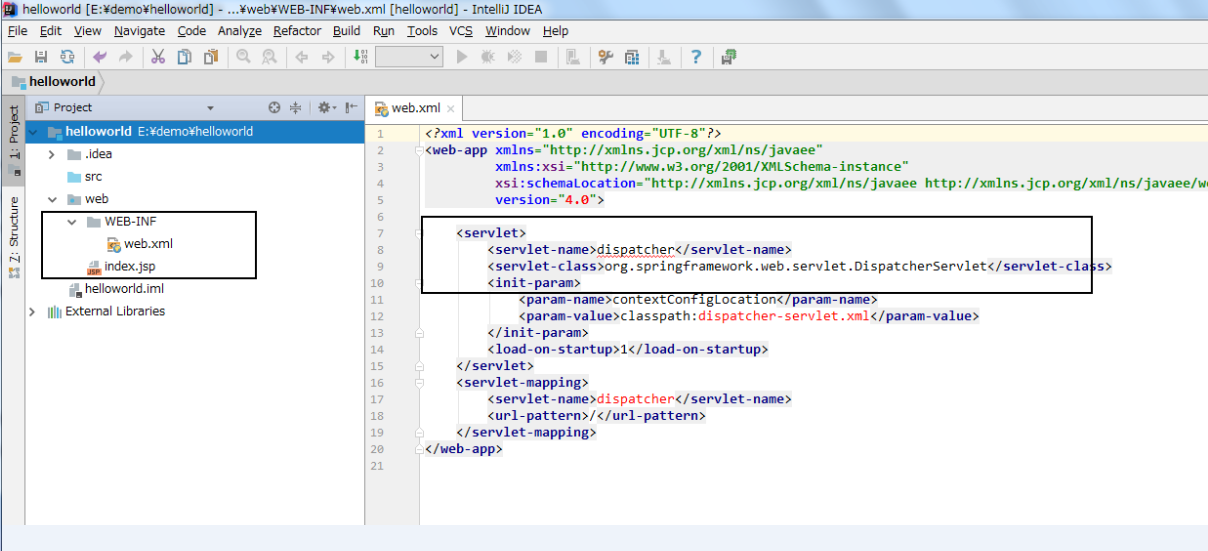Click the Build project icon
The width and height of the screenshot is (1208, 551).
[x=360, y=57]
